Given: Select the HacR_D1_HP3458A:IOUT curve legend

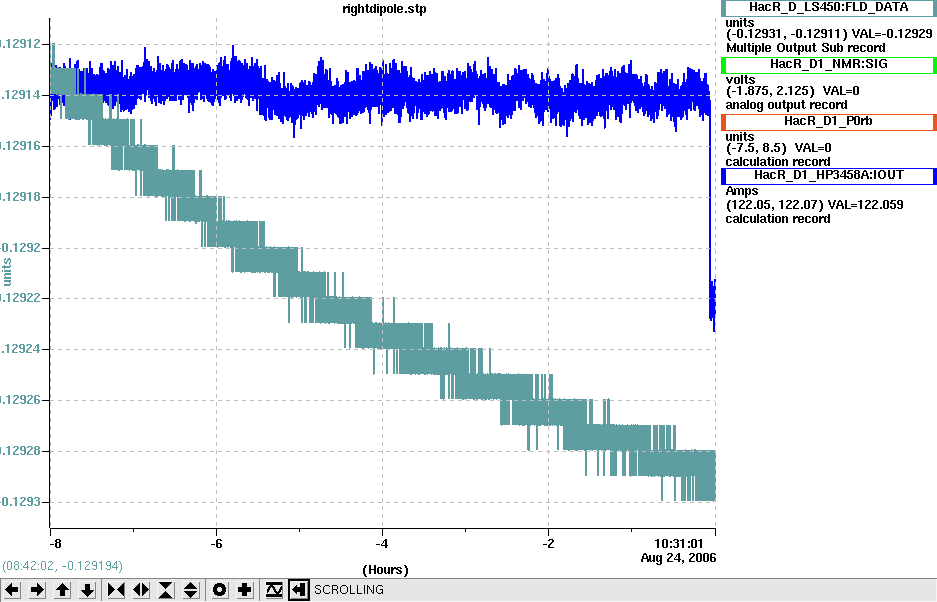Looking at the screenshot, I should point(828,176).
